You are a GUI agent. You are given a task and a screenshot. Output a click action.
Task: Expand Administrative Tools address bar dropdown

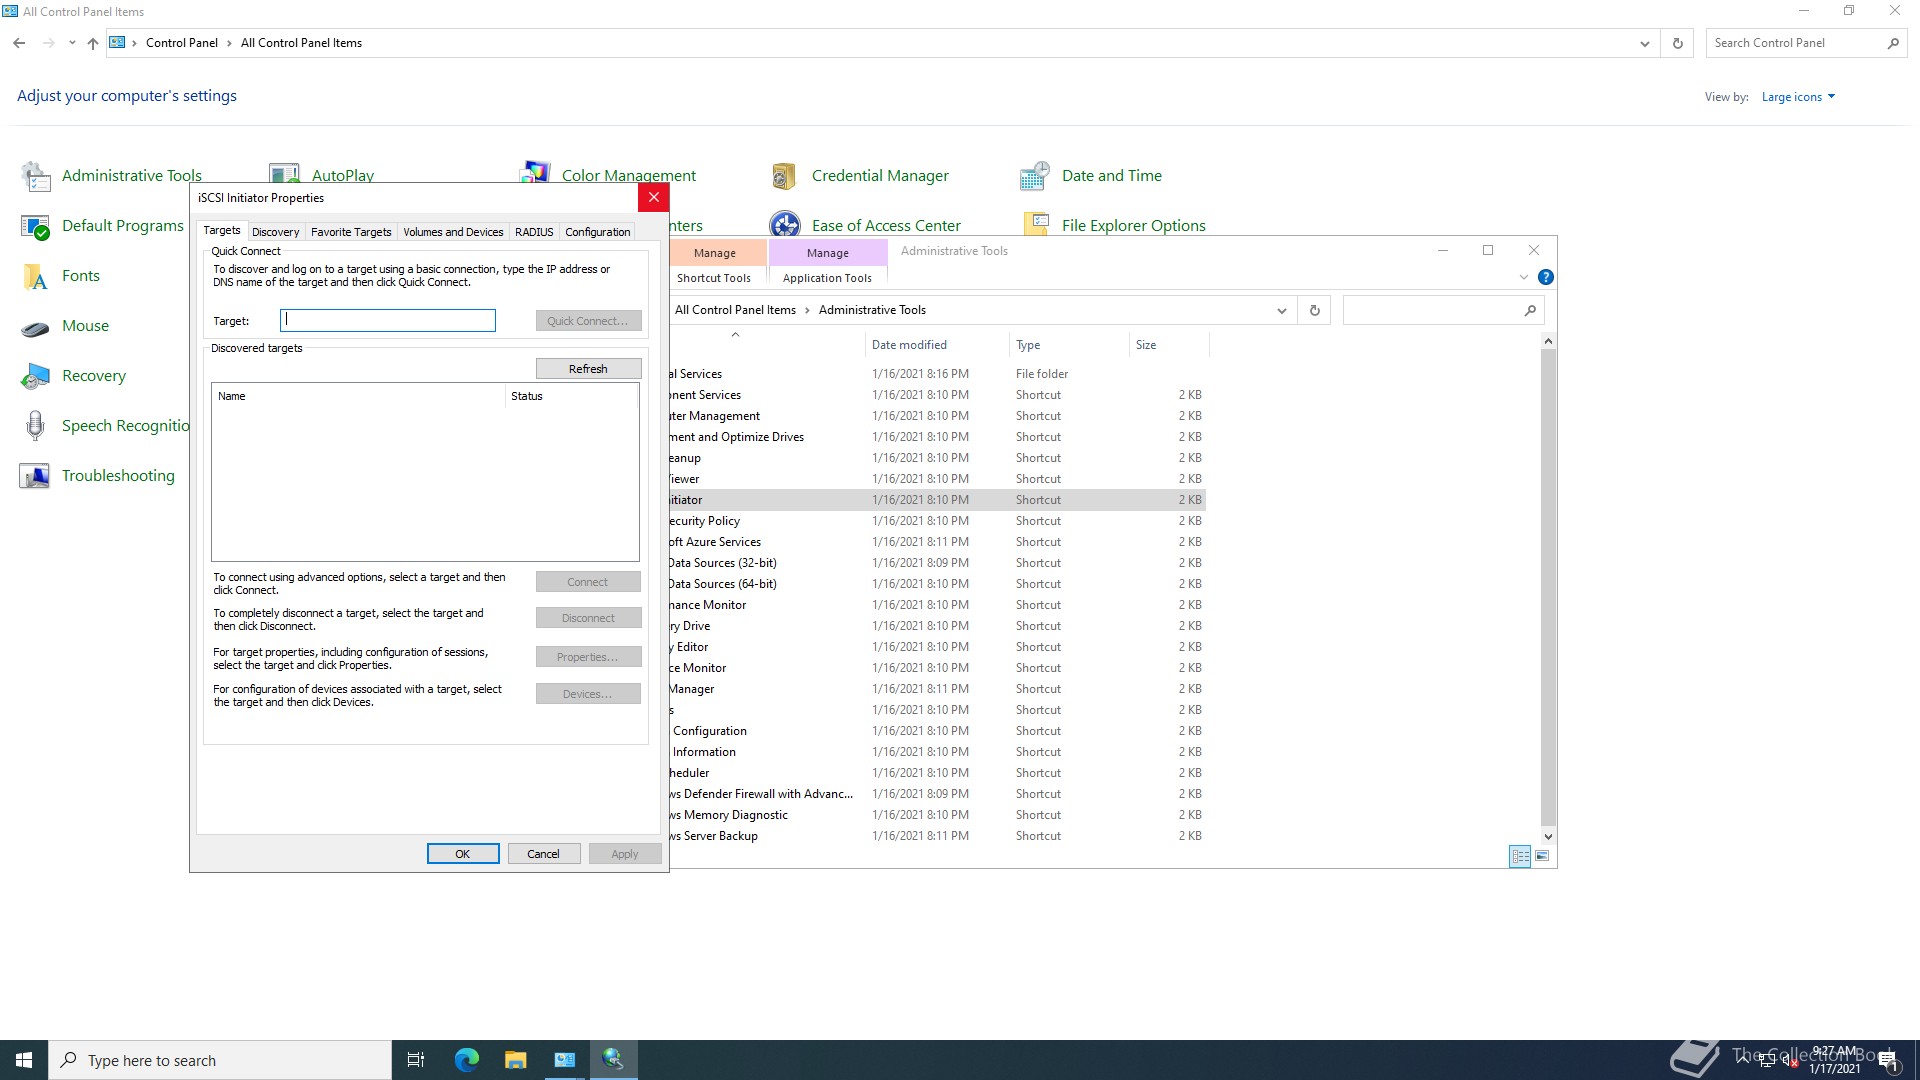[1281, 311]
